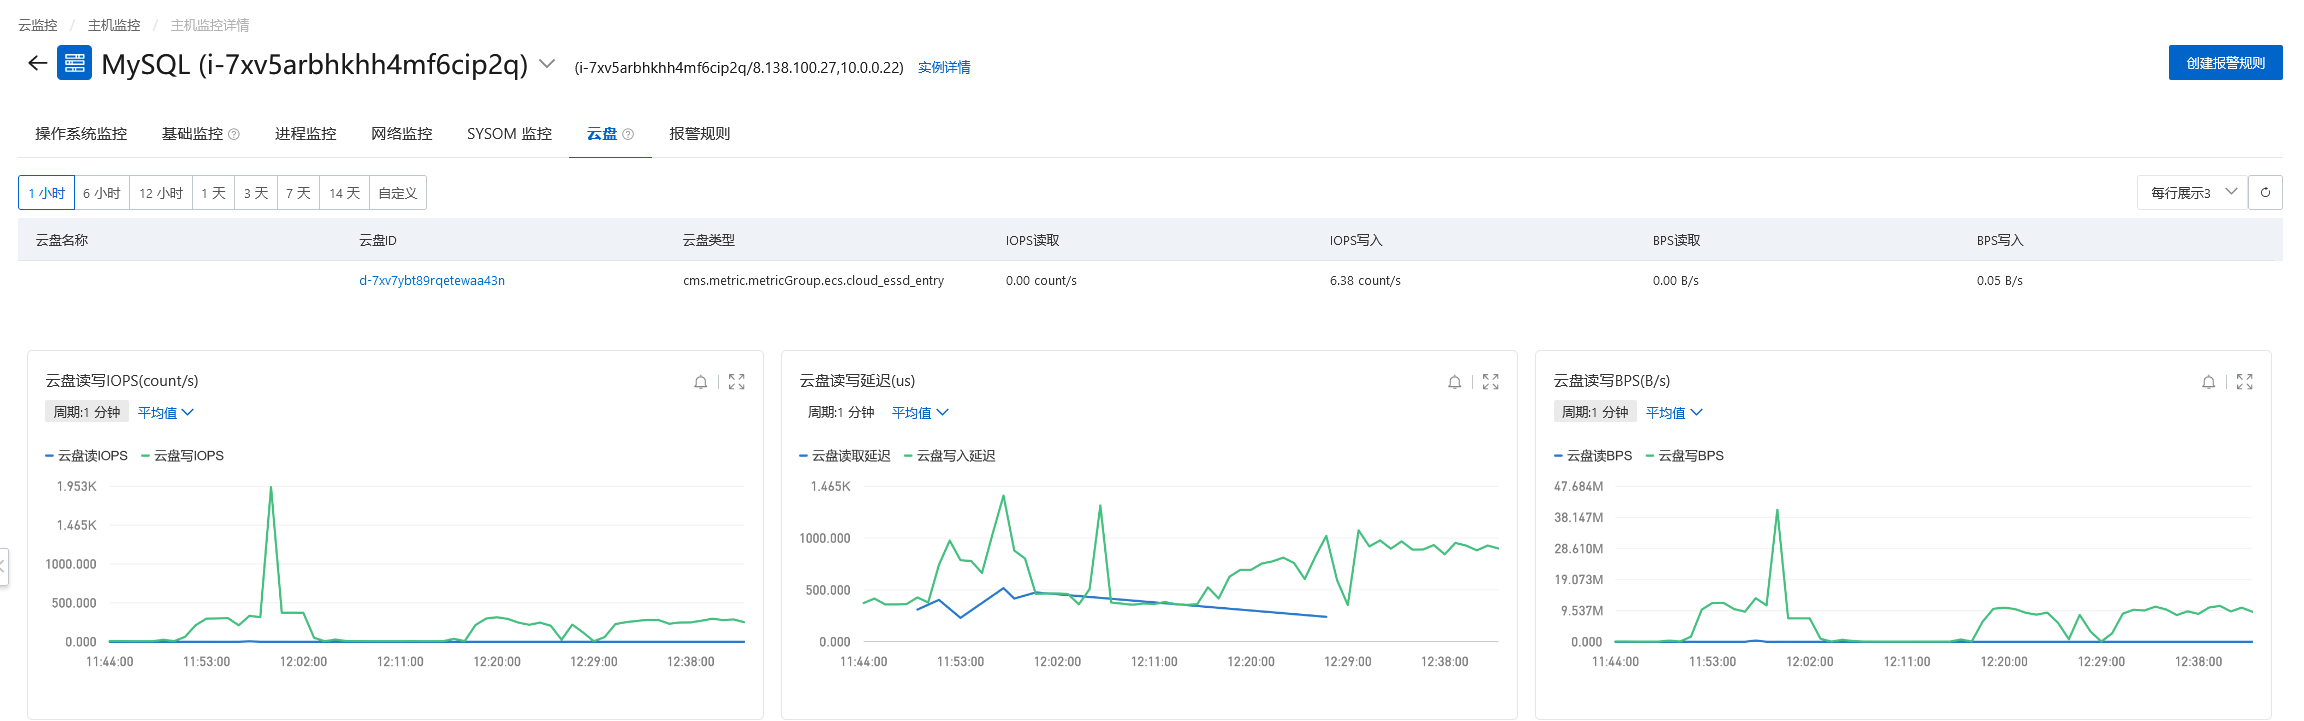This screenshot has width=2304, height=721.
Task: Go to 云监控 breadcrumb
Action: pyautogui.click(x=38, y=25)
